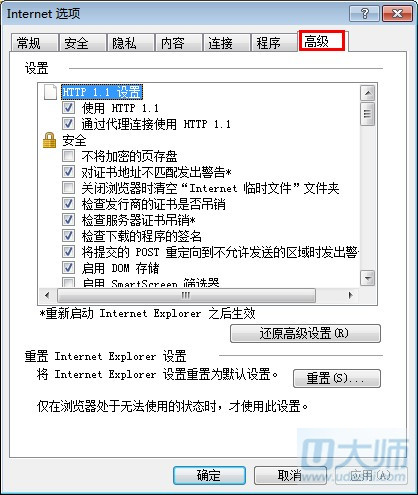Screen dimensions: 418x495
Task: Select the HTTP 1.1 设置 tree heading
Action: [x=102, y=92]
